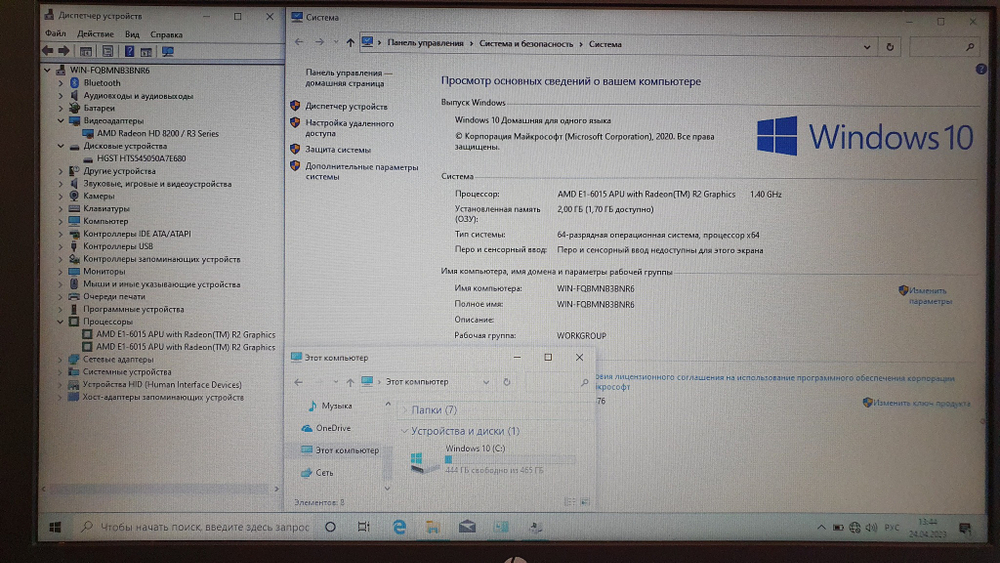Open the Mail app on taskbar
1000x563 pixels.
pos(467,527)
